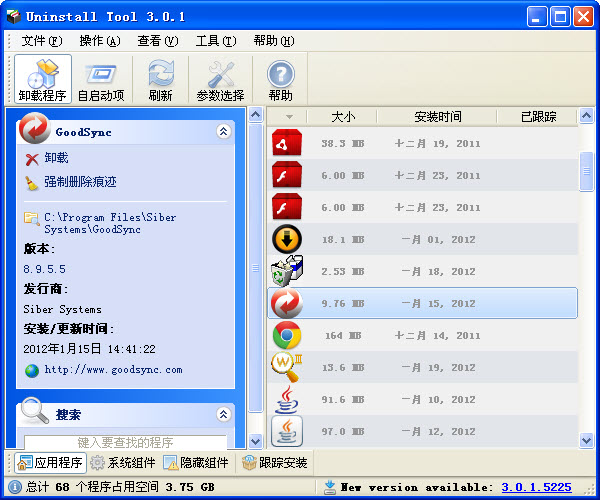Select the 一月 01, 2012 date cell
The height and width of the screenshot is (500, 600).
(x=438, y=239)
